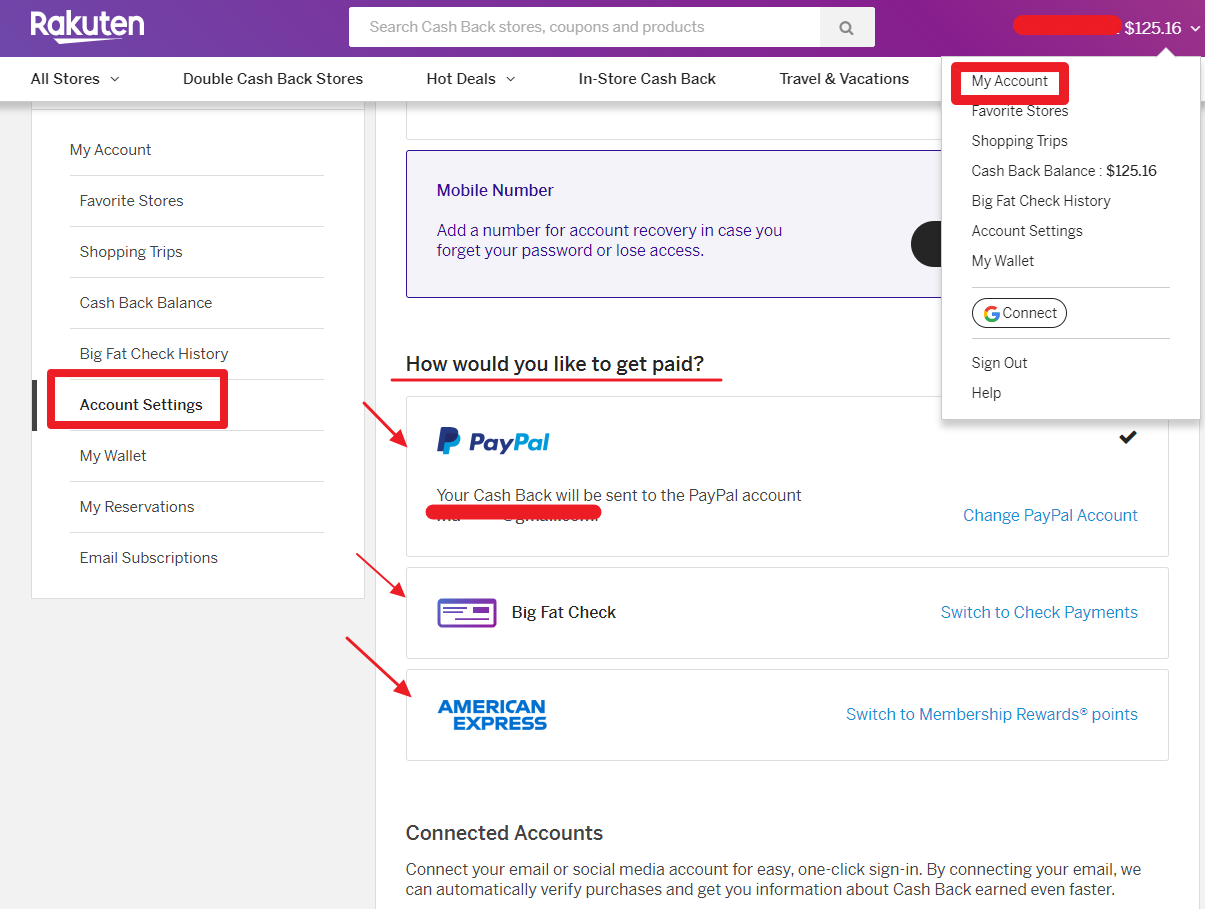1205x909 pixels.
Task: Click the PayPal logo
Action: [x=493, y=441]
